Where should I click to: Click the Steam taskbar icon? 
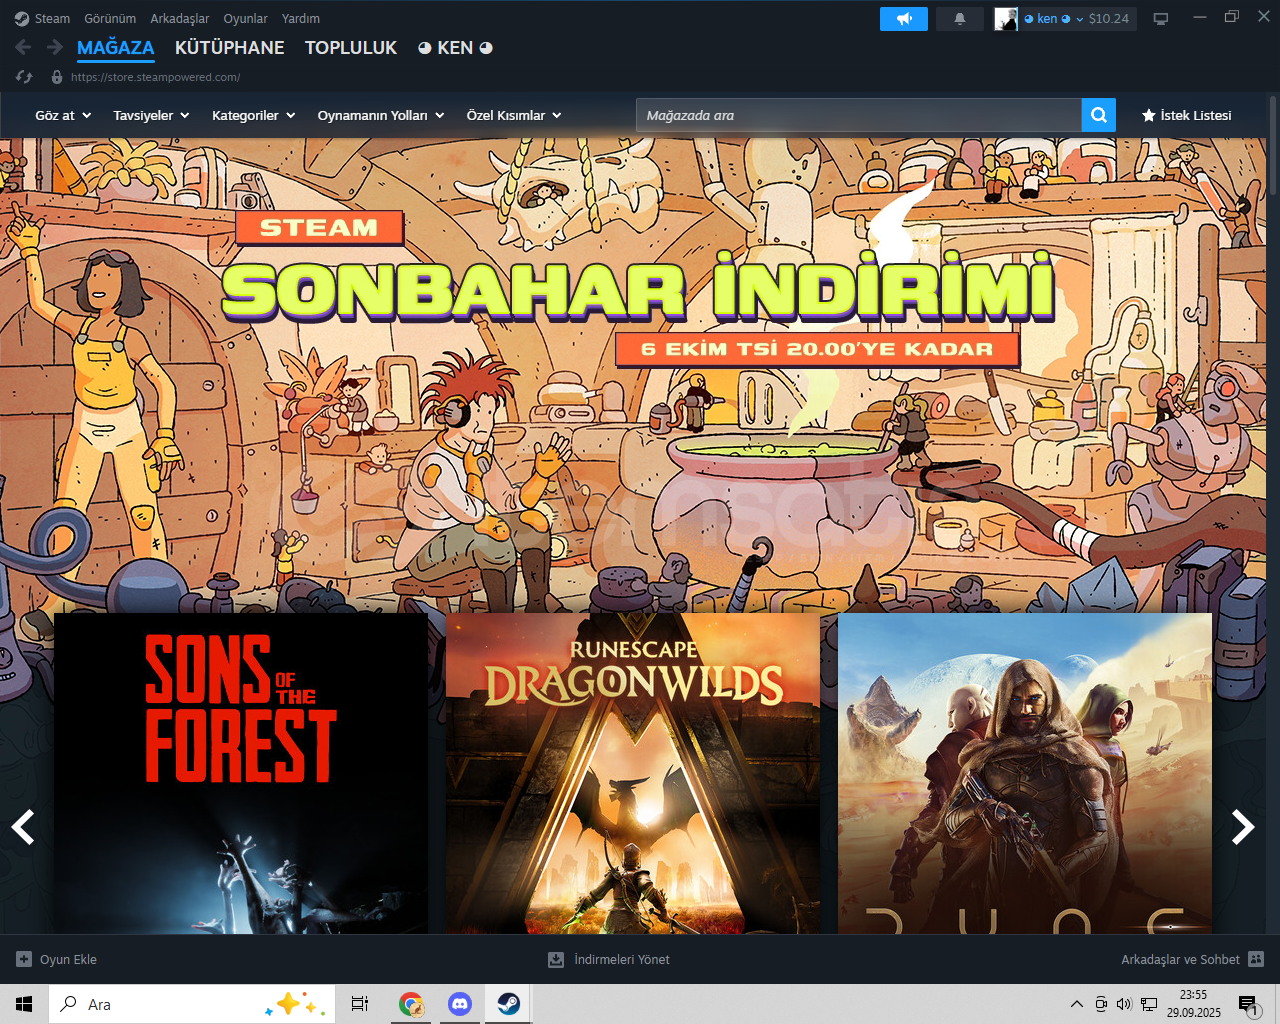508,1004
